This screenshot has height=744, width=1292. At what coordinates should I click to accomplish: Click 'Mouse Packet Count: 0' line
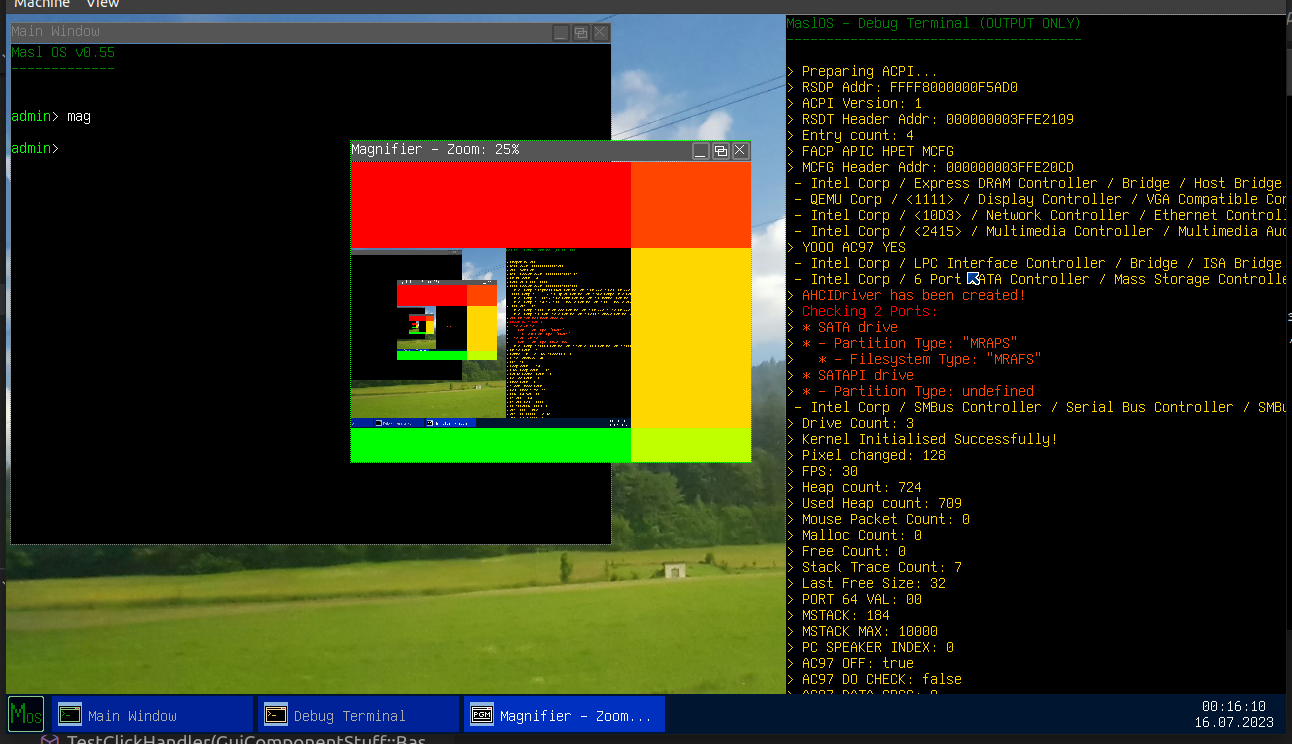(878, 519)
